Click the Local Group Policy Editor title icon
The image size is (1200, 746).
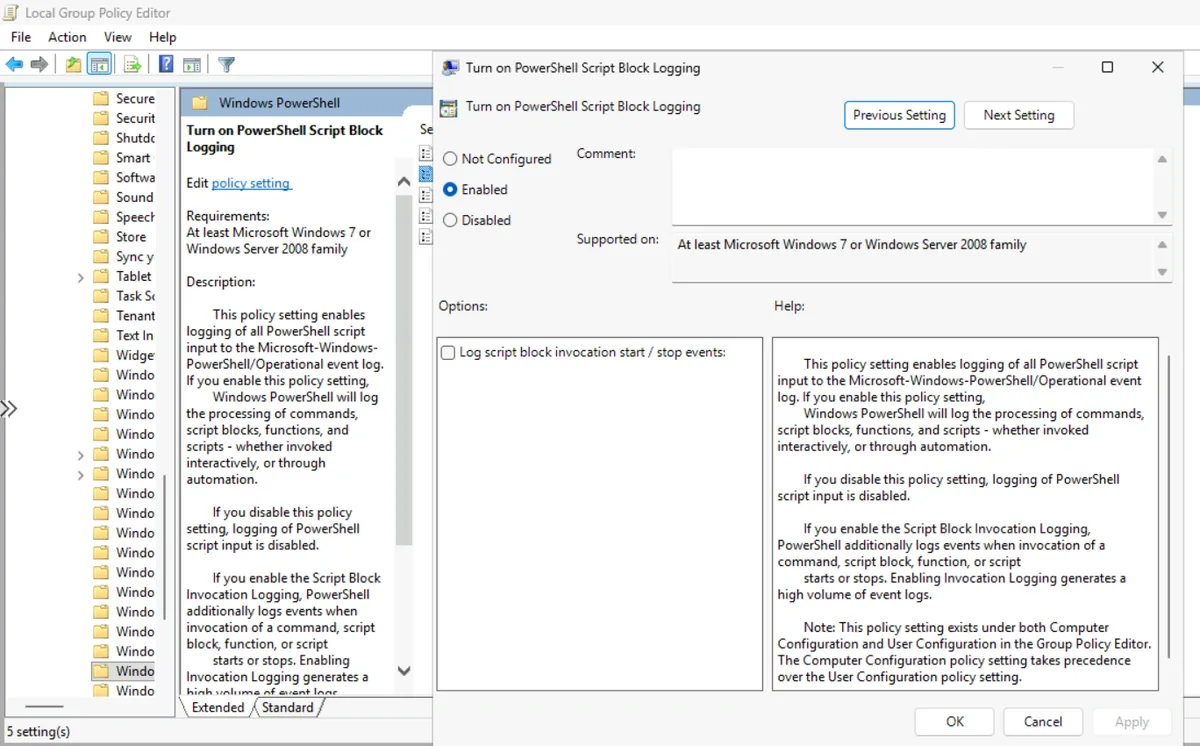pyautogui.click(x=11, y=13)
